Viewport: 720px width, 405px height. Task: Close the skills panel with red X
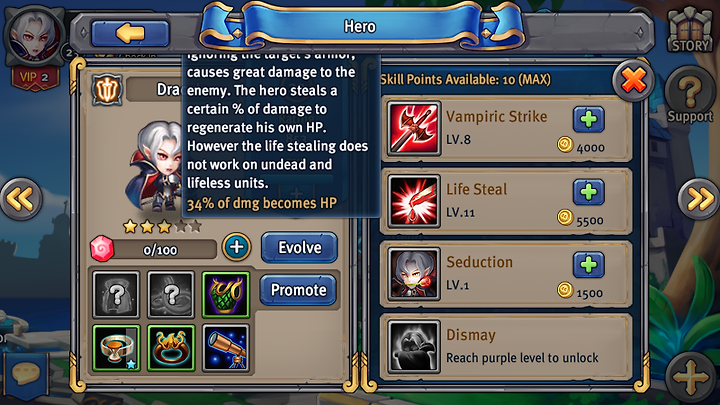point(634,81)
